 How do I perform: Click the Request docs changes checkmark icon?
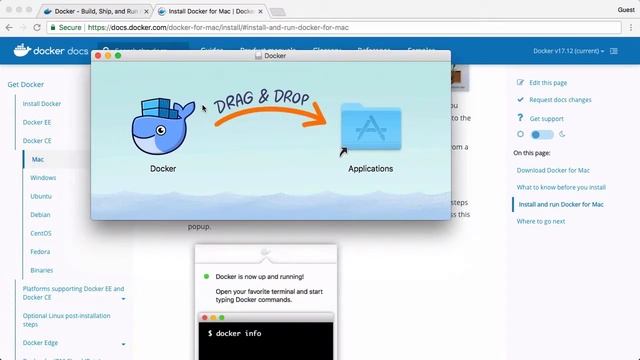pyautogui.click(x=520, y=100)
